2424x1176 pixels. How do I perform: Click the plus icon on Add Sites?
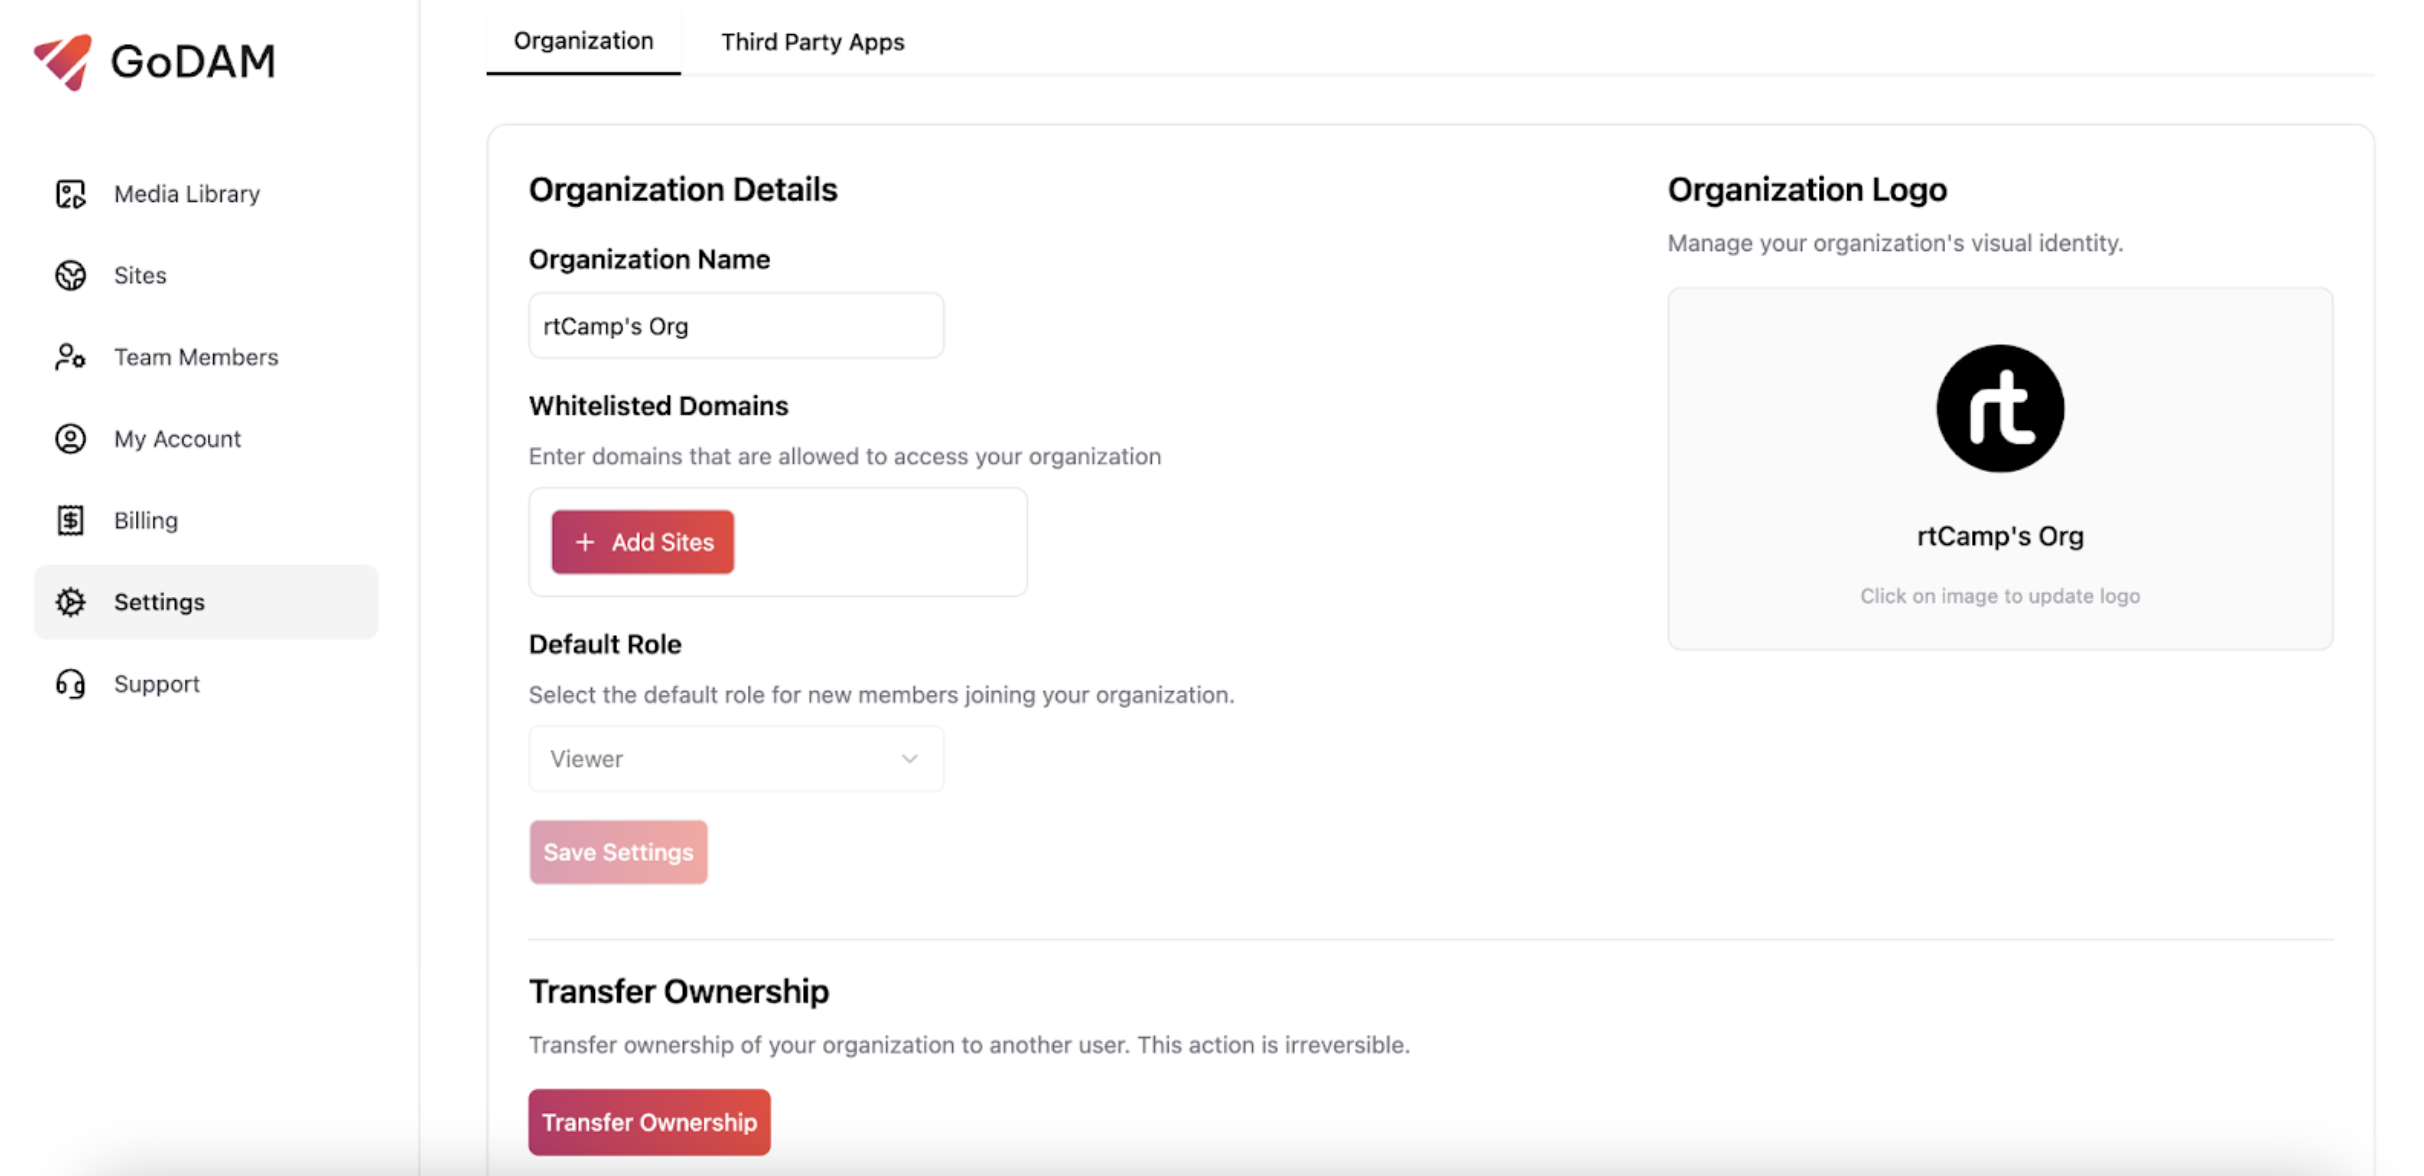pos(585,541)
